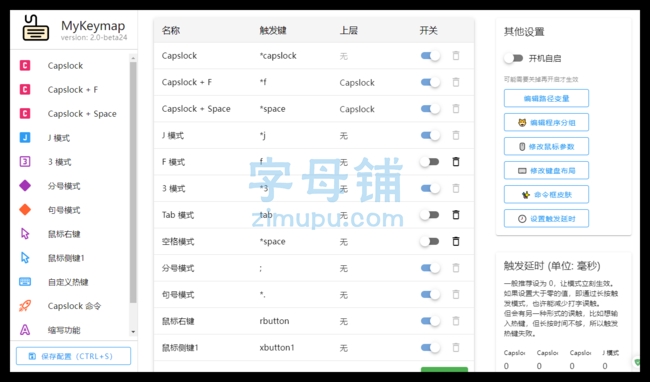Select the Capslock + F sidebar icon
Screen dimensions: 650x382
click(25, 89)
